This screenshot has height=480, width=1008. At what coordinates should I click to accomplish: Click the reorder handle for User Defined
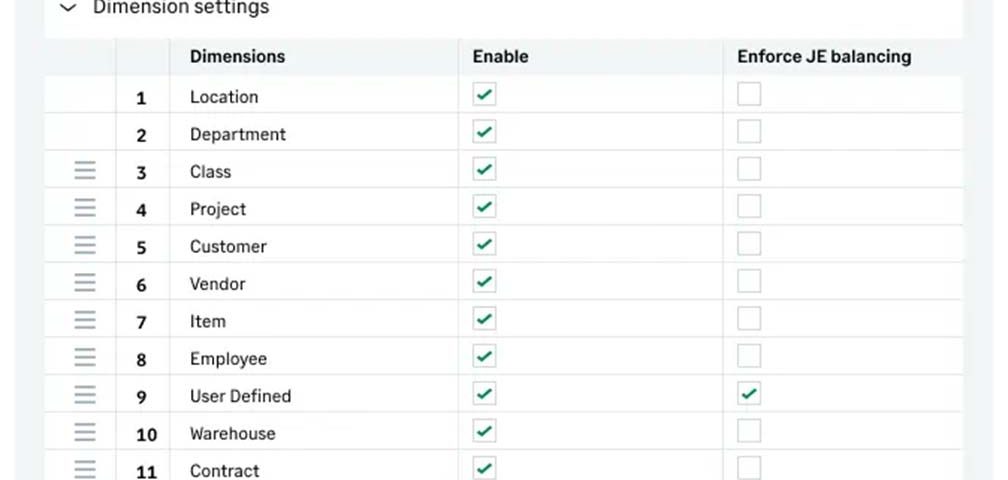click(85, 395)
